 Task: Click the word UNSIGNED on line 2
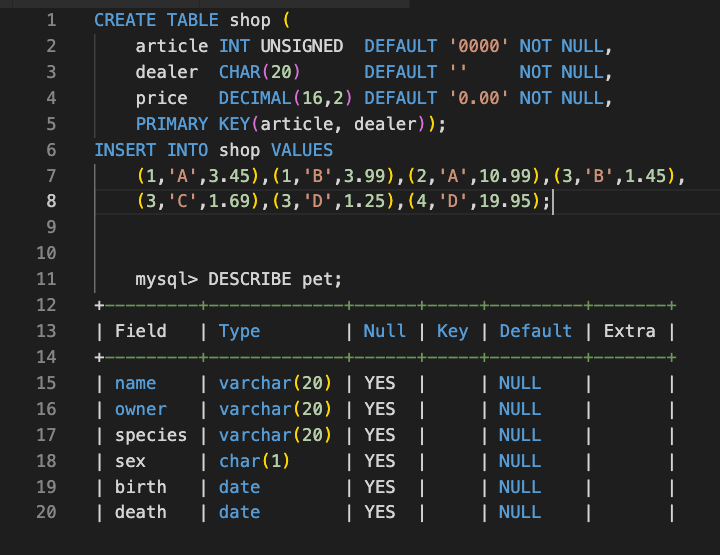click(302, 46)
